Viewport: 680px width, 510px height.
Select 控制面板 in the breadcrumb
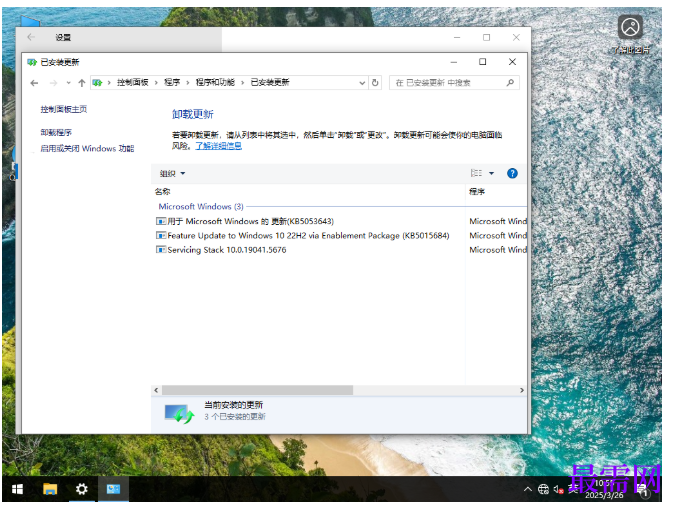tap(132, 82)
